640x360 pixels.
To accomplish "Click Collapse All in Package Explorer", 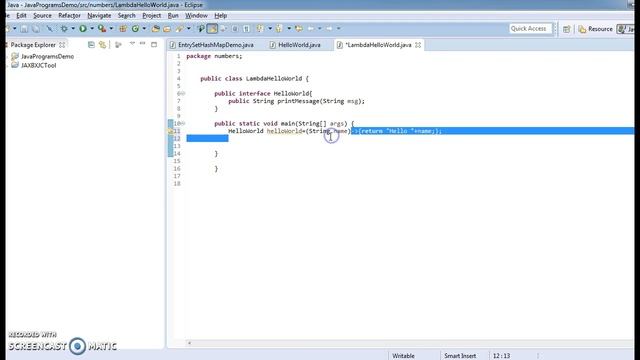I will pyautogui.click(x=91, y=44).
